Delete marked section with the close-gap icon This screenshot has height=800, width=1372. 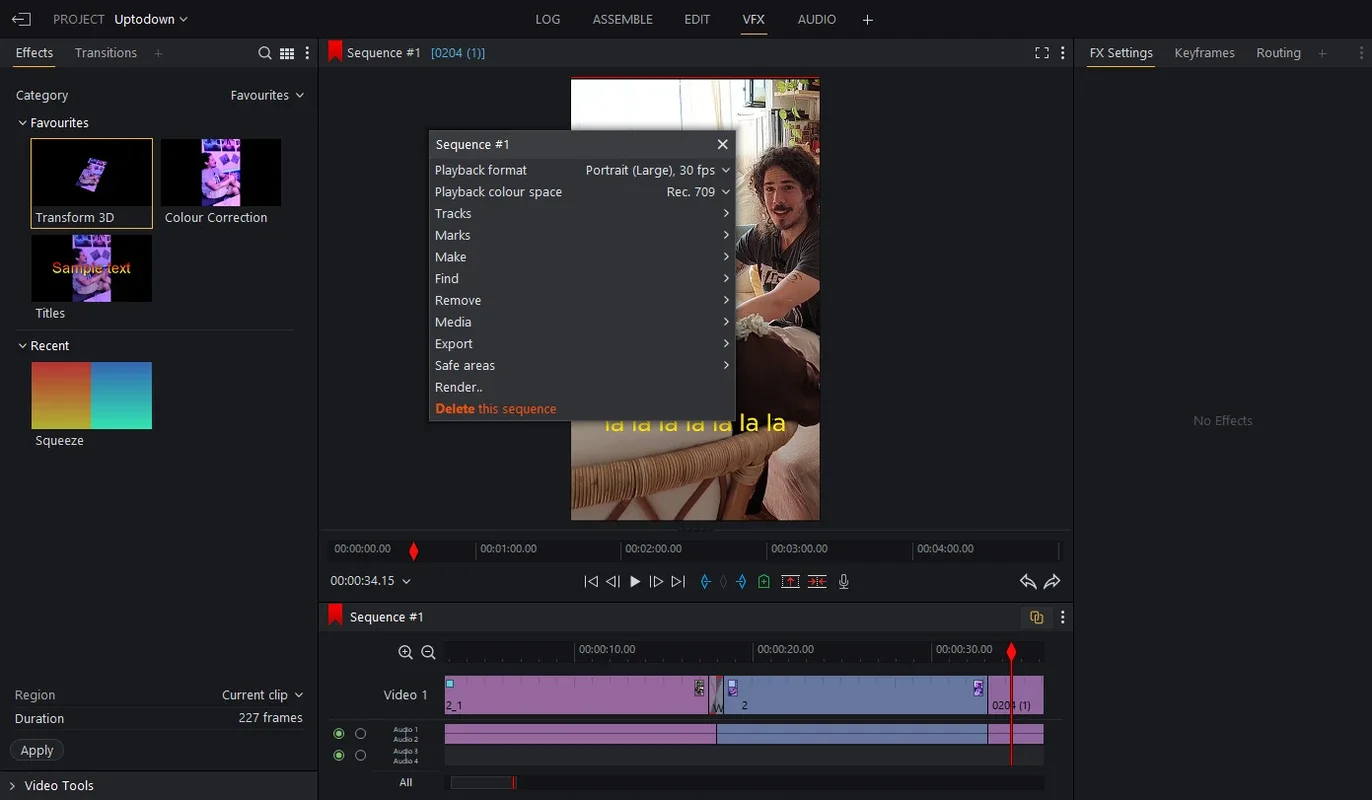(817, 581)
